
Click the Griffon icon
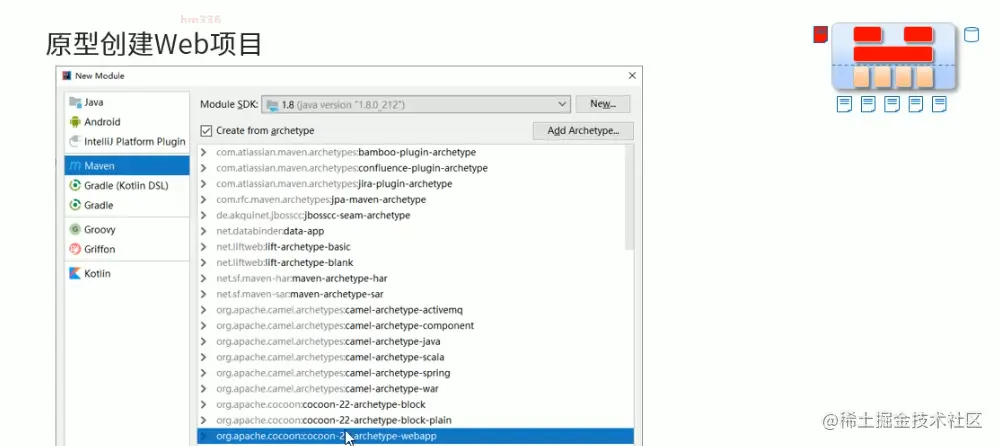75,249
